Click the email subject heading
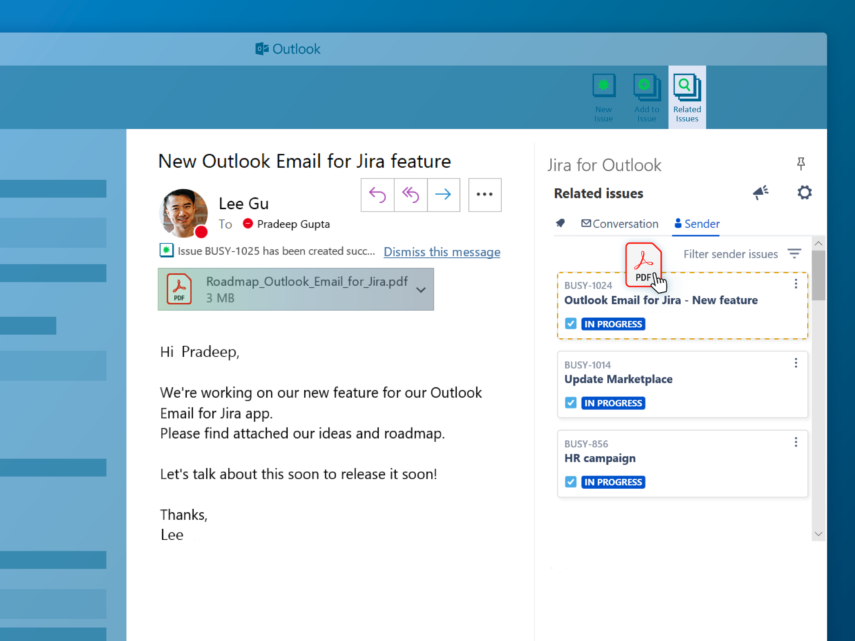 [x=304, y=161]
